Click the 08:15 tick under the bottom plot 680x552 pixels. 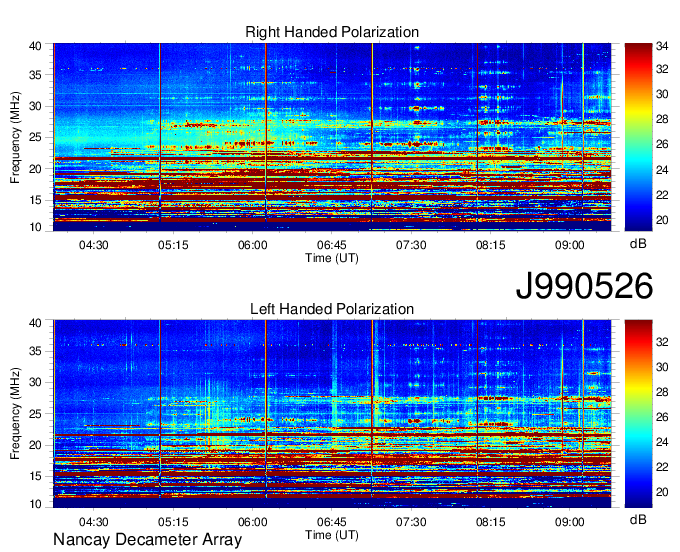490,522
